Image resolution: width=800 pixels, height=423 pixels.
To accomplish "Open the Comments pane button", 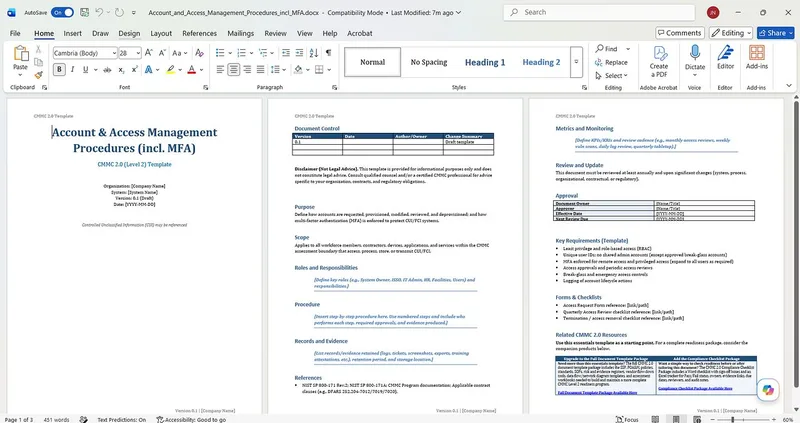I will (x=680, y=33).
